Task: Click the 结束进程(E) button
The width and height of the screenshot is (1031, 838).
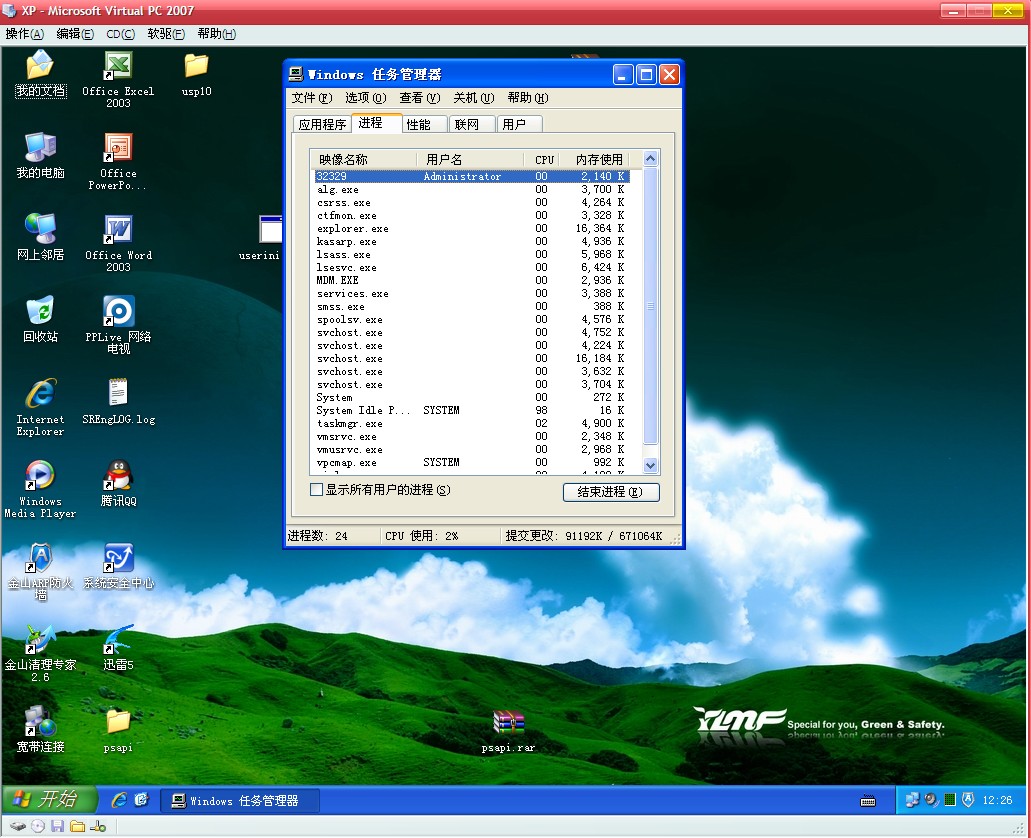Action: [611, 492]
